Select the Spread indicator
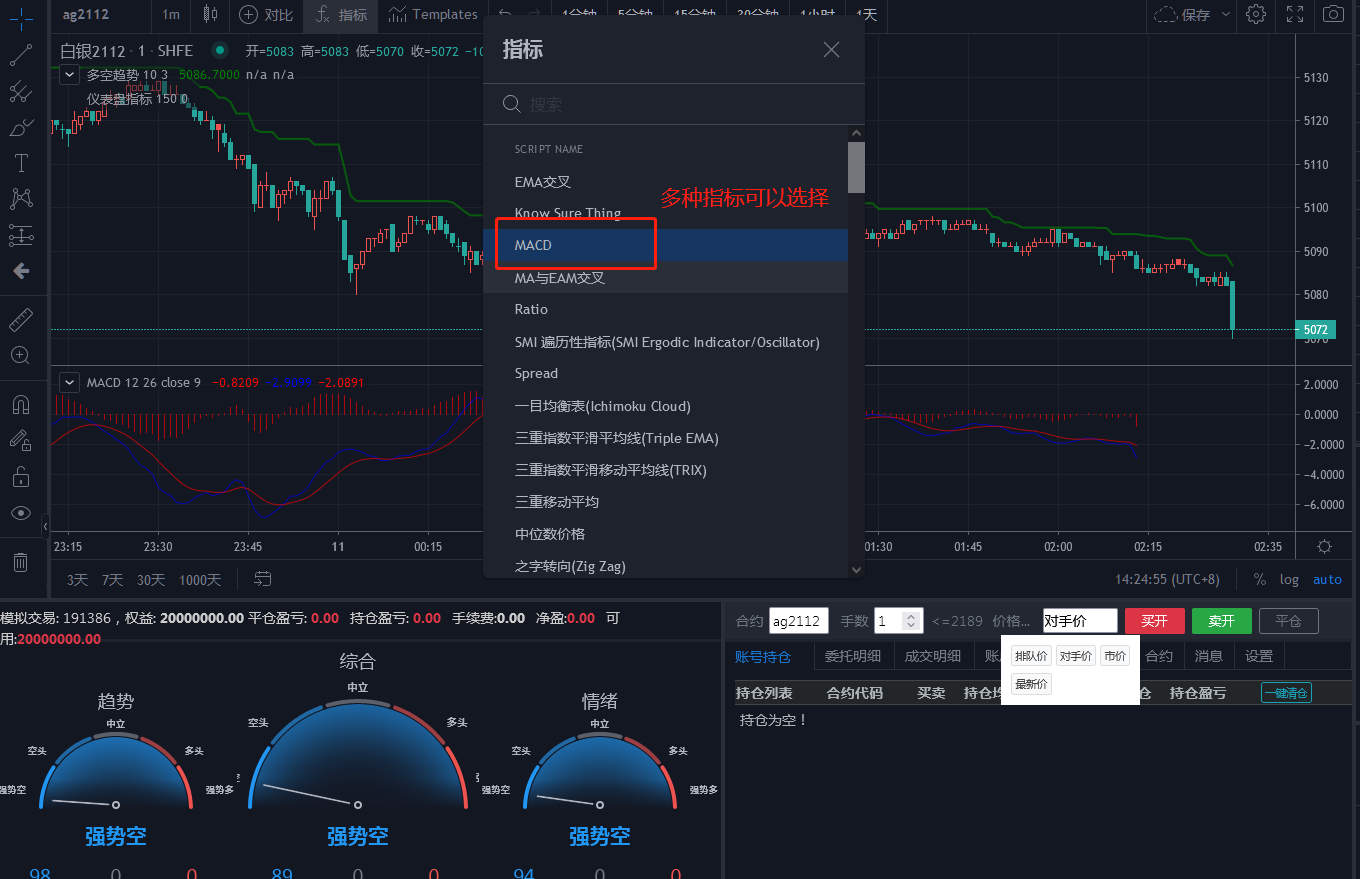 [665, 373]
